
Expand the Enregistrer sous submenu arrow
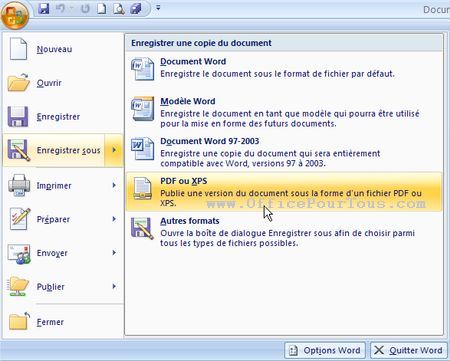coord(114,150)
